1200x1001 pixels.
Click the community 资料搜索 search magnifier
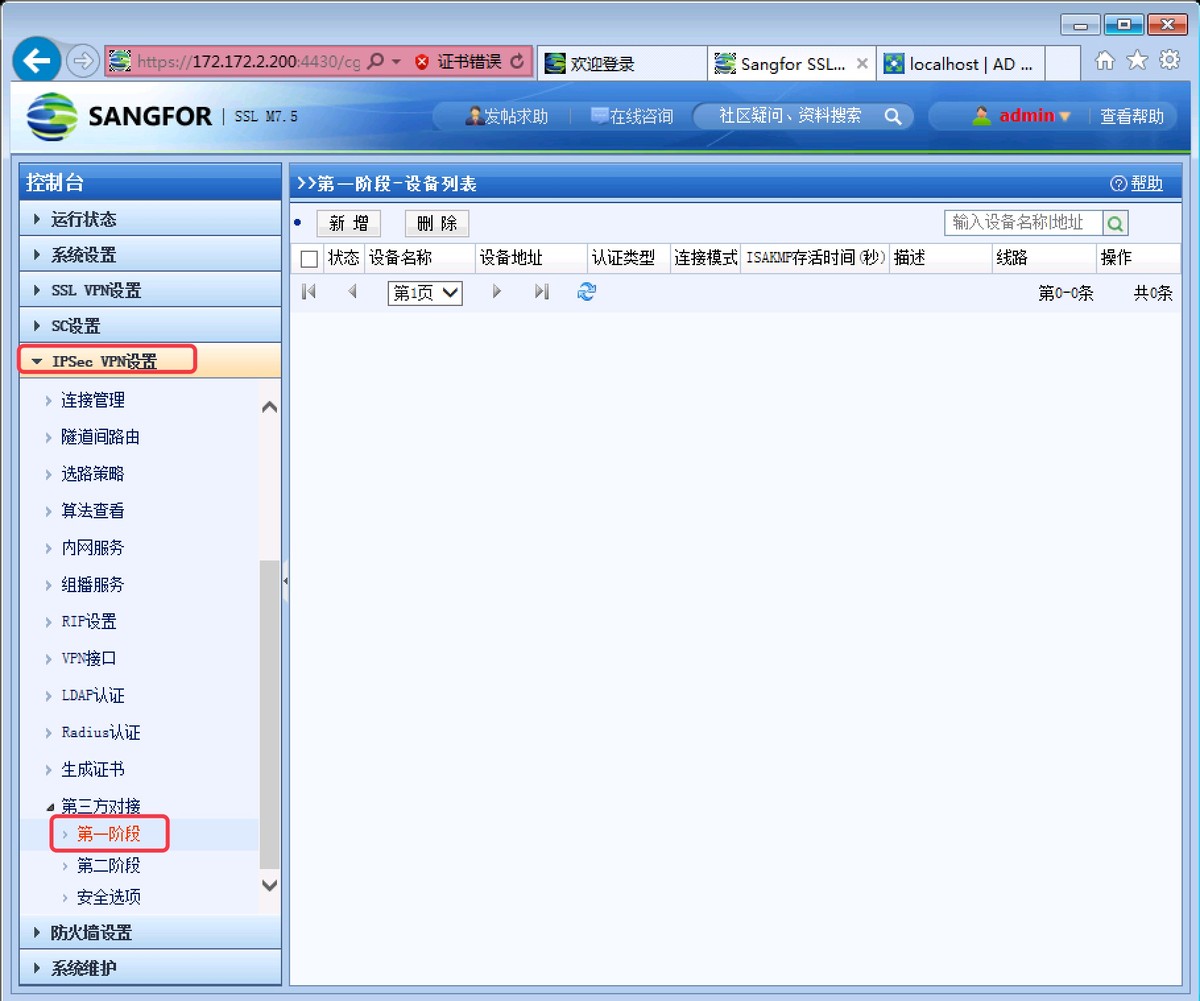[x=893, y=116]
